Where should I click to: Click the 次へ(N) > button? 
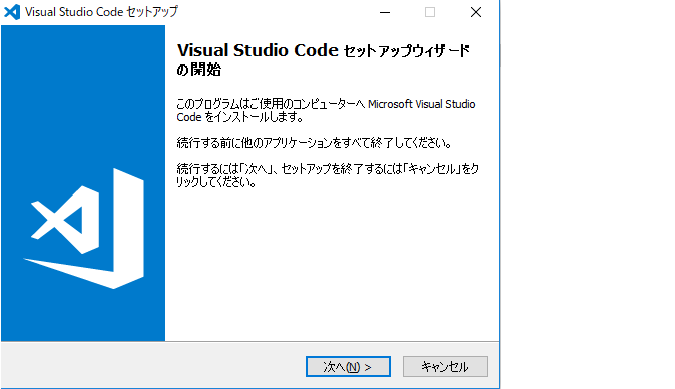pos(348,367)
